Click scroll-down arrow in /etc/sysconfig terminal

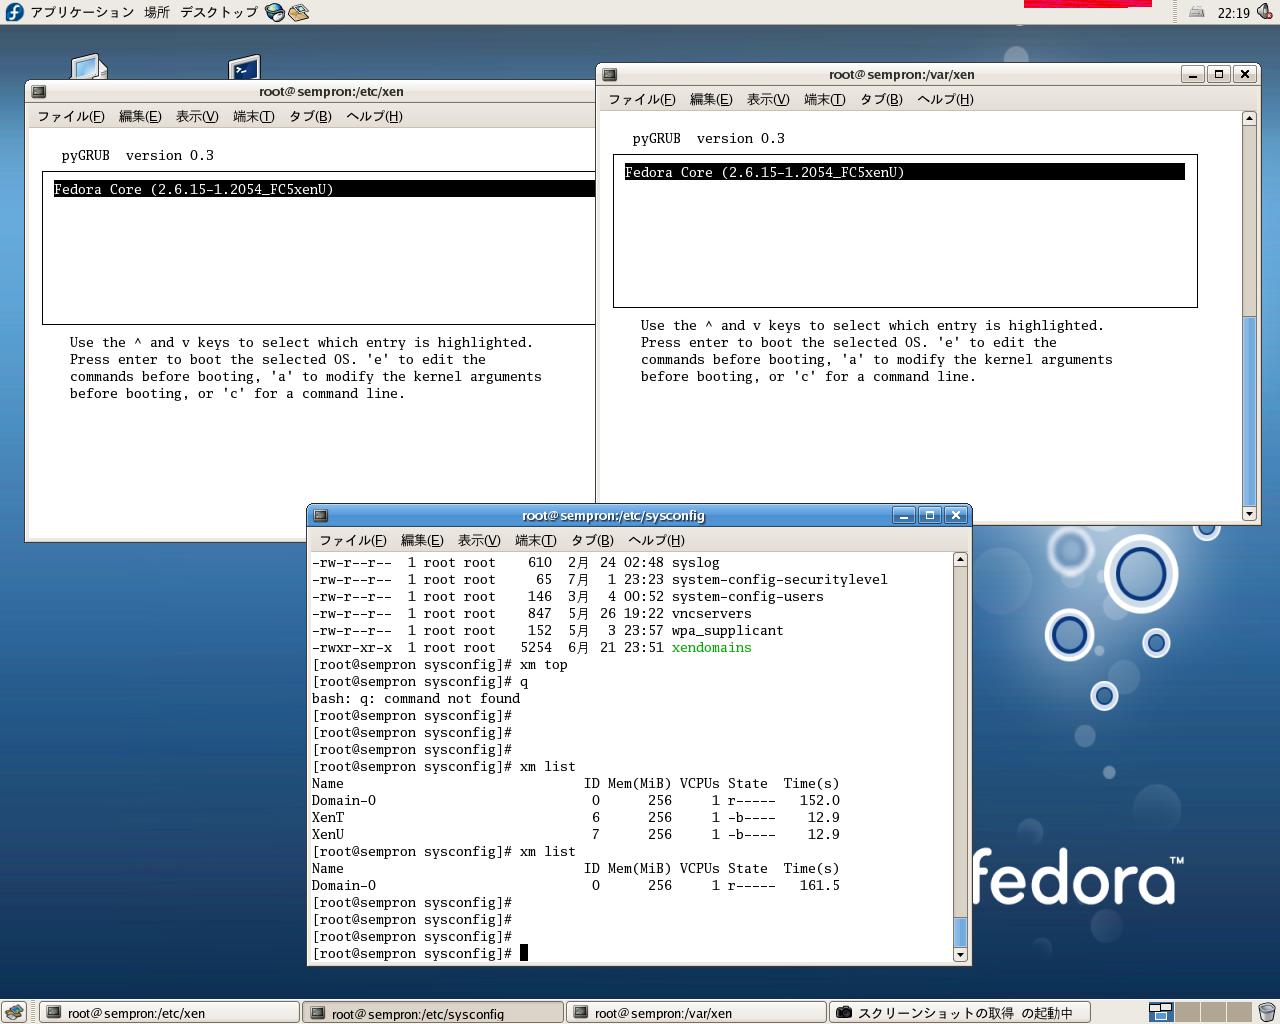click(x=960, y=955)
